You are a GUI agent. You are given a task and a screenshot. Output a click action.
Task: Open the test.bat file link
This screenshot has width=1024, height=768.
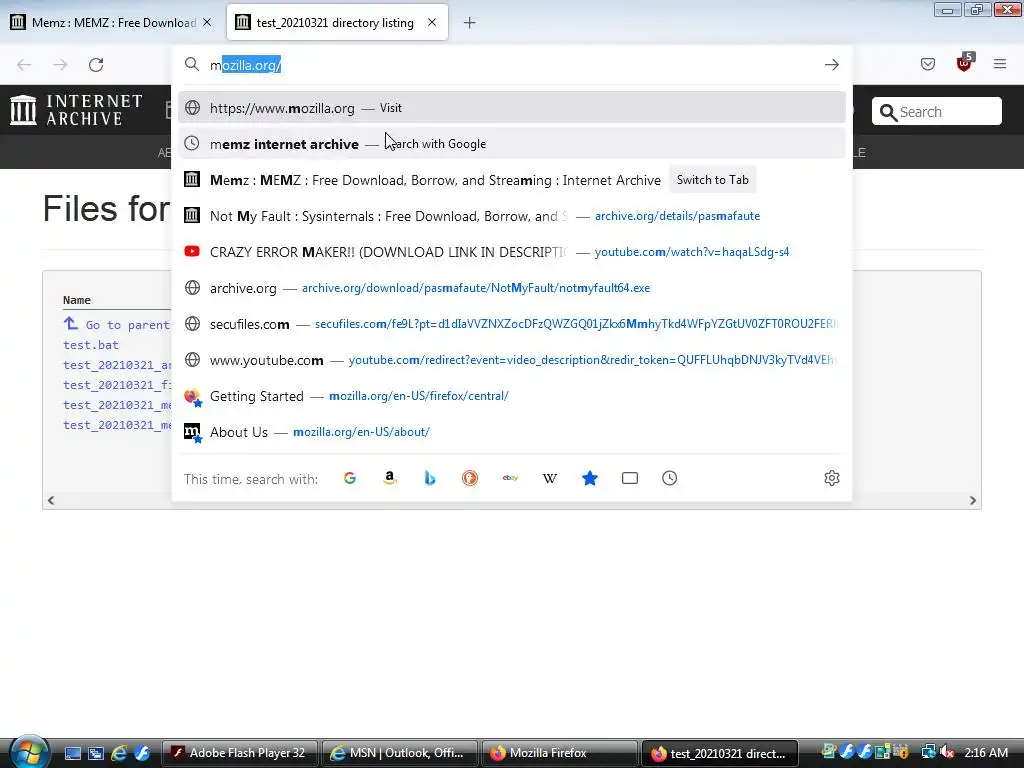point(91,345)
